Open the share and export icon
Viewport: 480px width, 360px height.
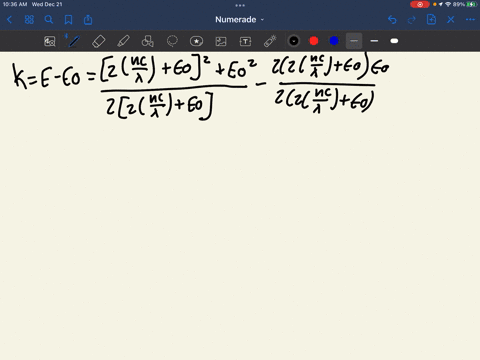(x=88, y=20)
